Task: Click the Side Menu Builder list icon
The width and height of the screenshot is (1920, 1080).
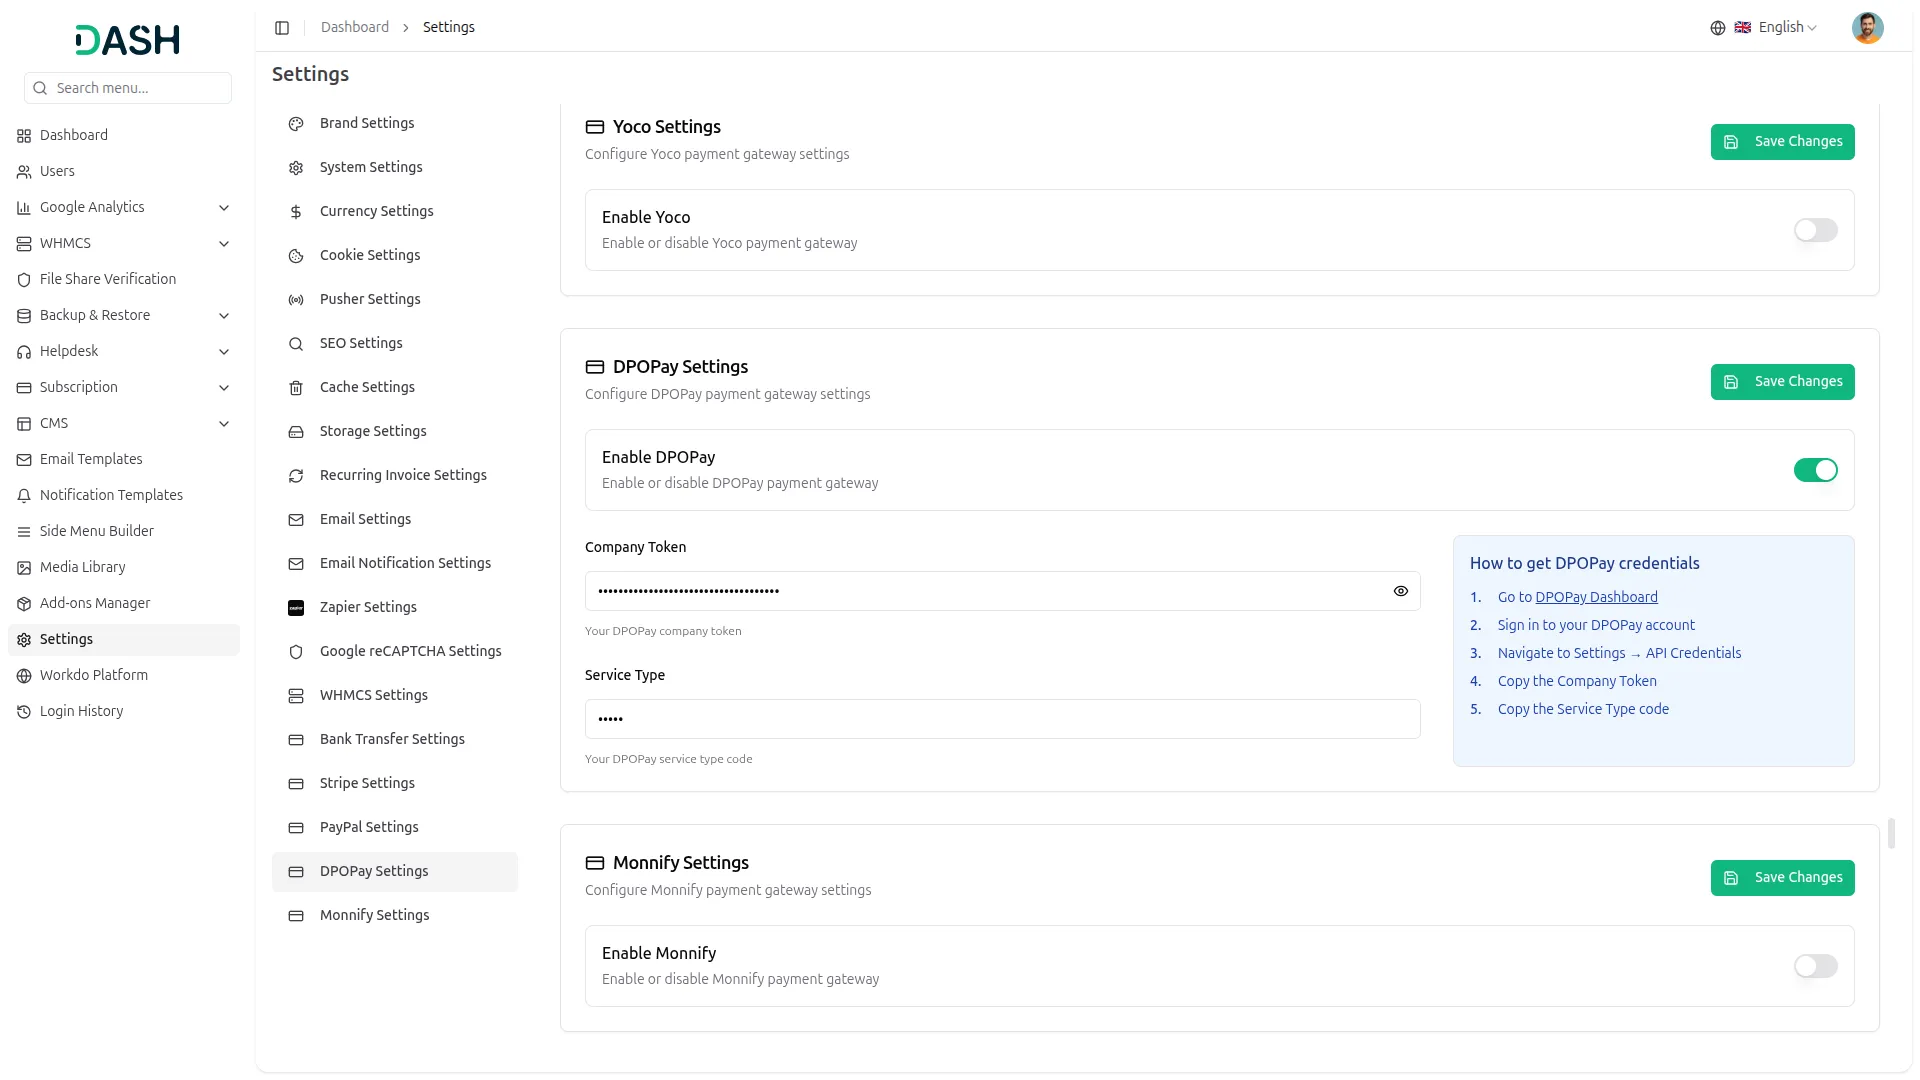Action: pyautogui.click(x=24, y=532)
